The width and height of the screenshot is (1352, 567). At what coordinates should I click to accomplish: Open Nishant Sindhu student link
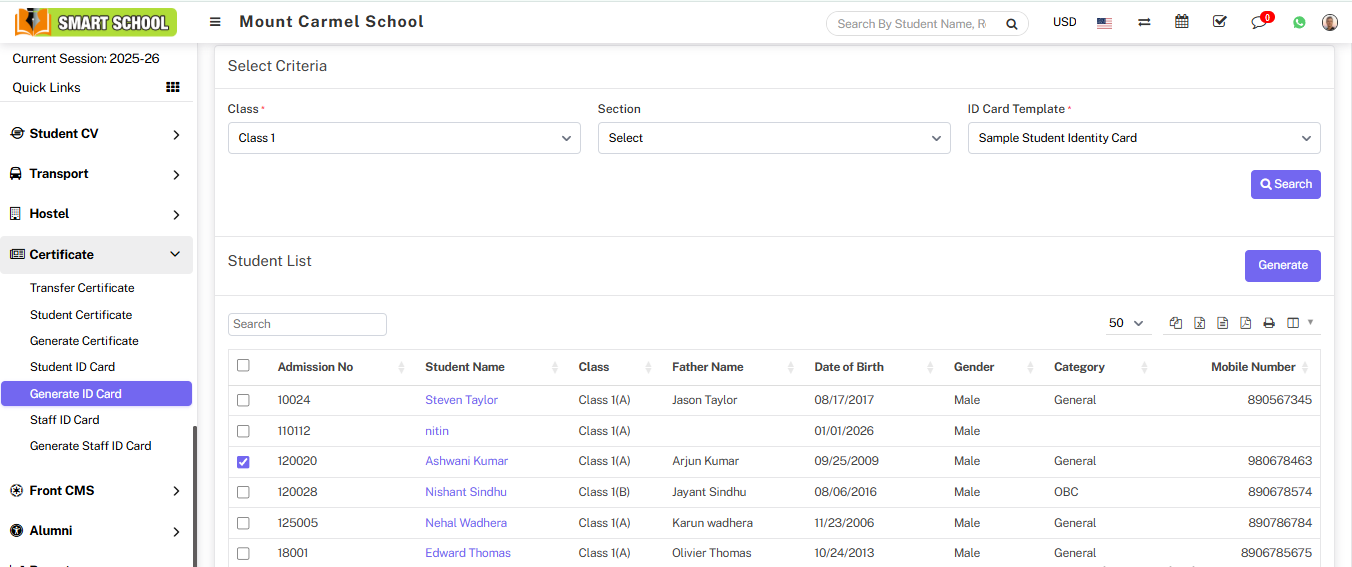465,492
